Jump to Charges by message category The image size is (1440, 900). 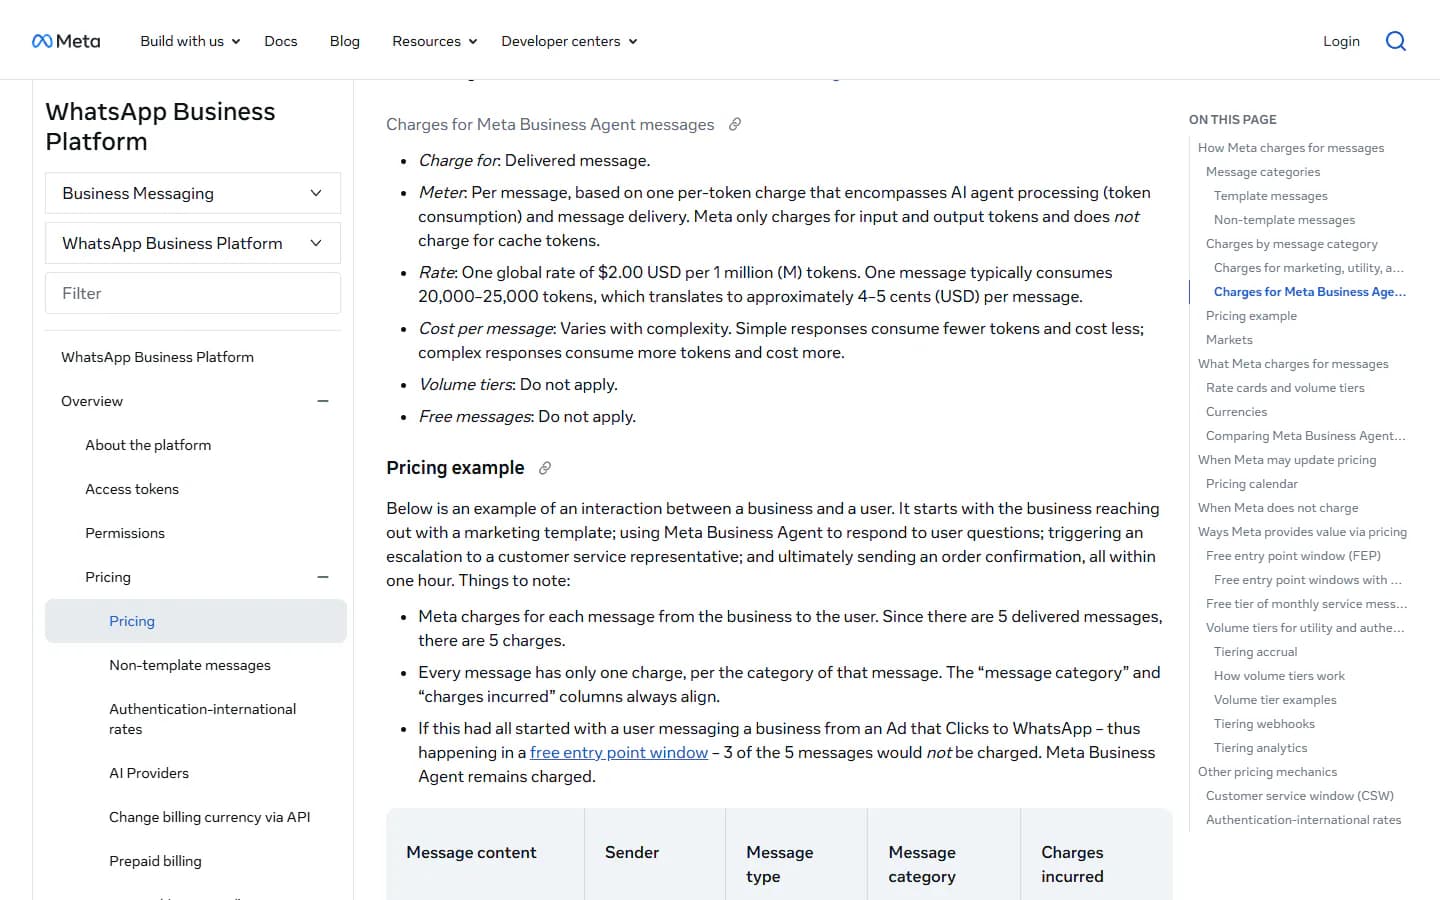point(1292,244)
